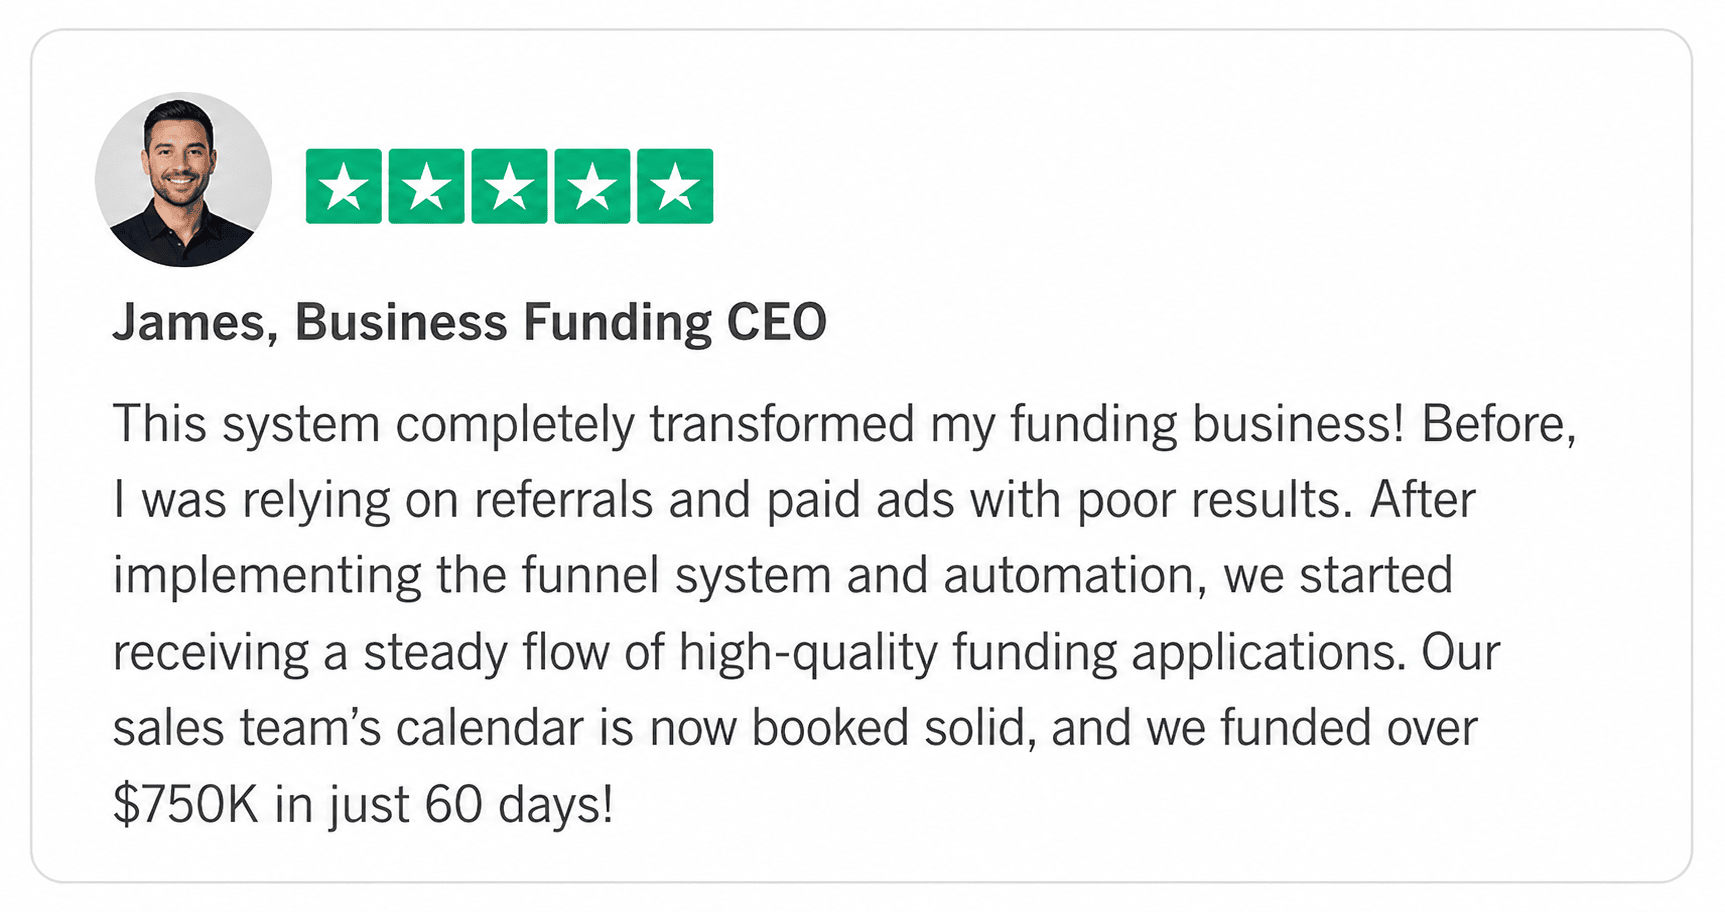Click the first green star
Image resolution: width=1725 pixels, height=912 pixels.
coord(343,186)
